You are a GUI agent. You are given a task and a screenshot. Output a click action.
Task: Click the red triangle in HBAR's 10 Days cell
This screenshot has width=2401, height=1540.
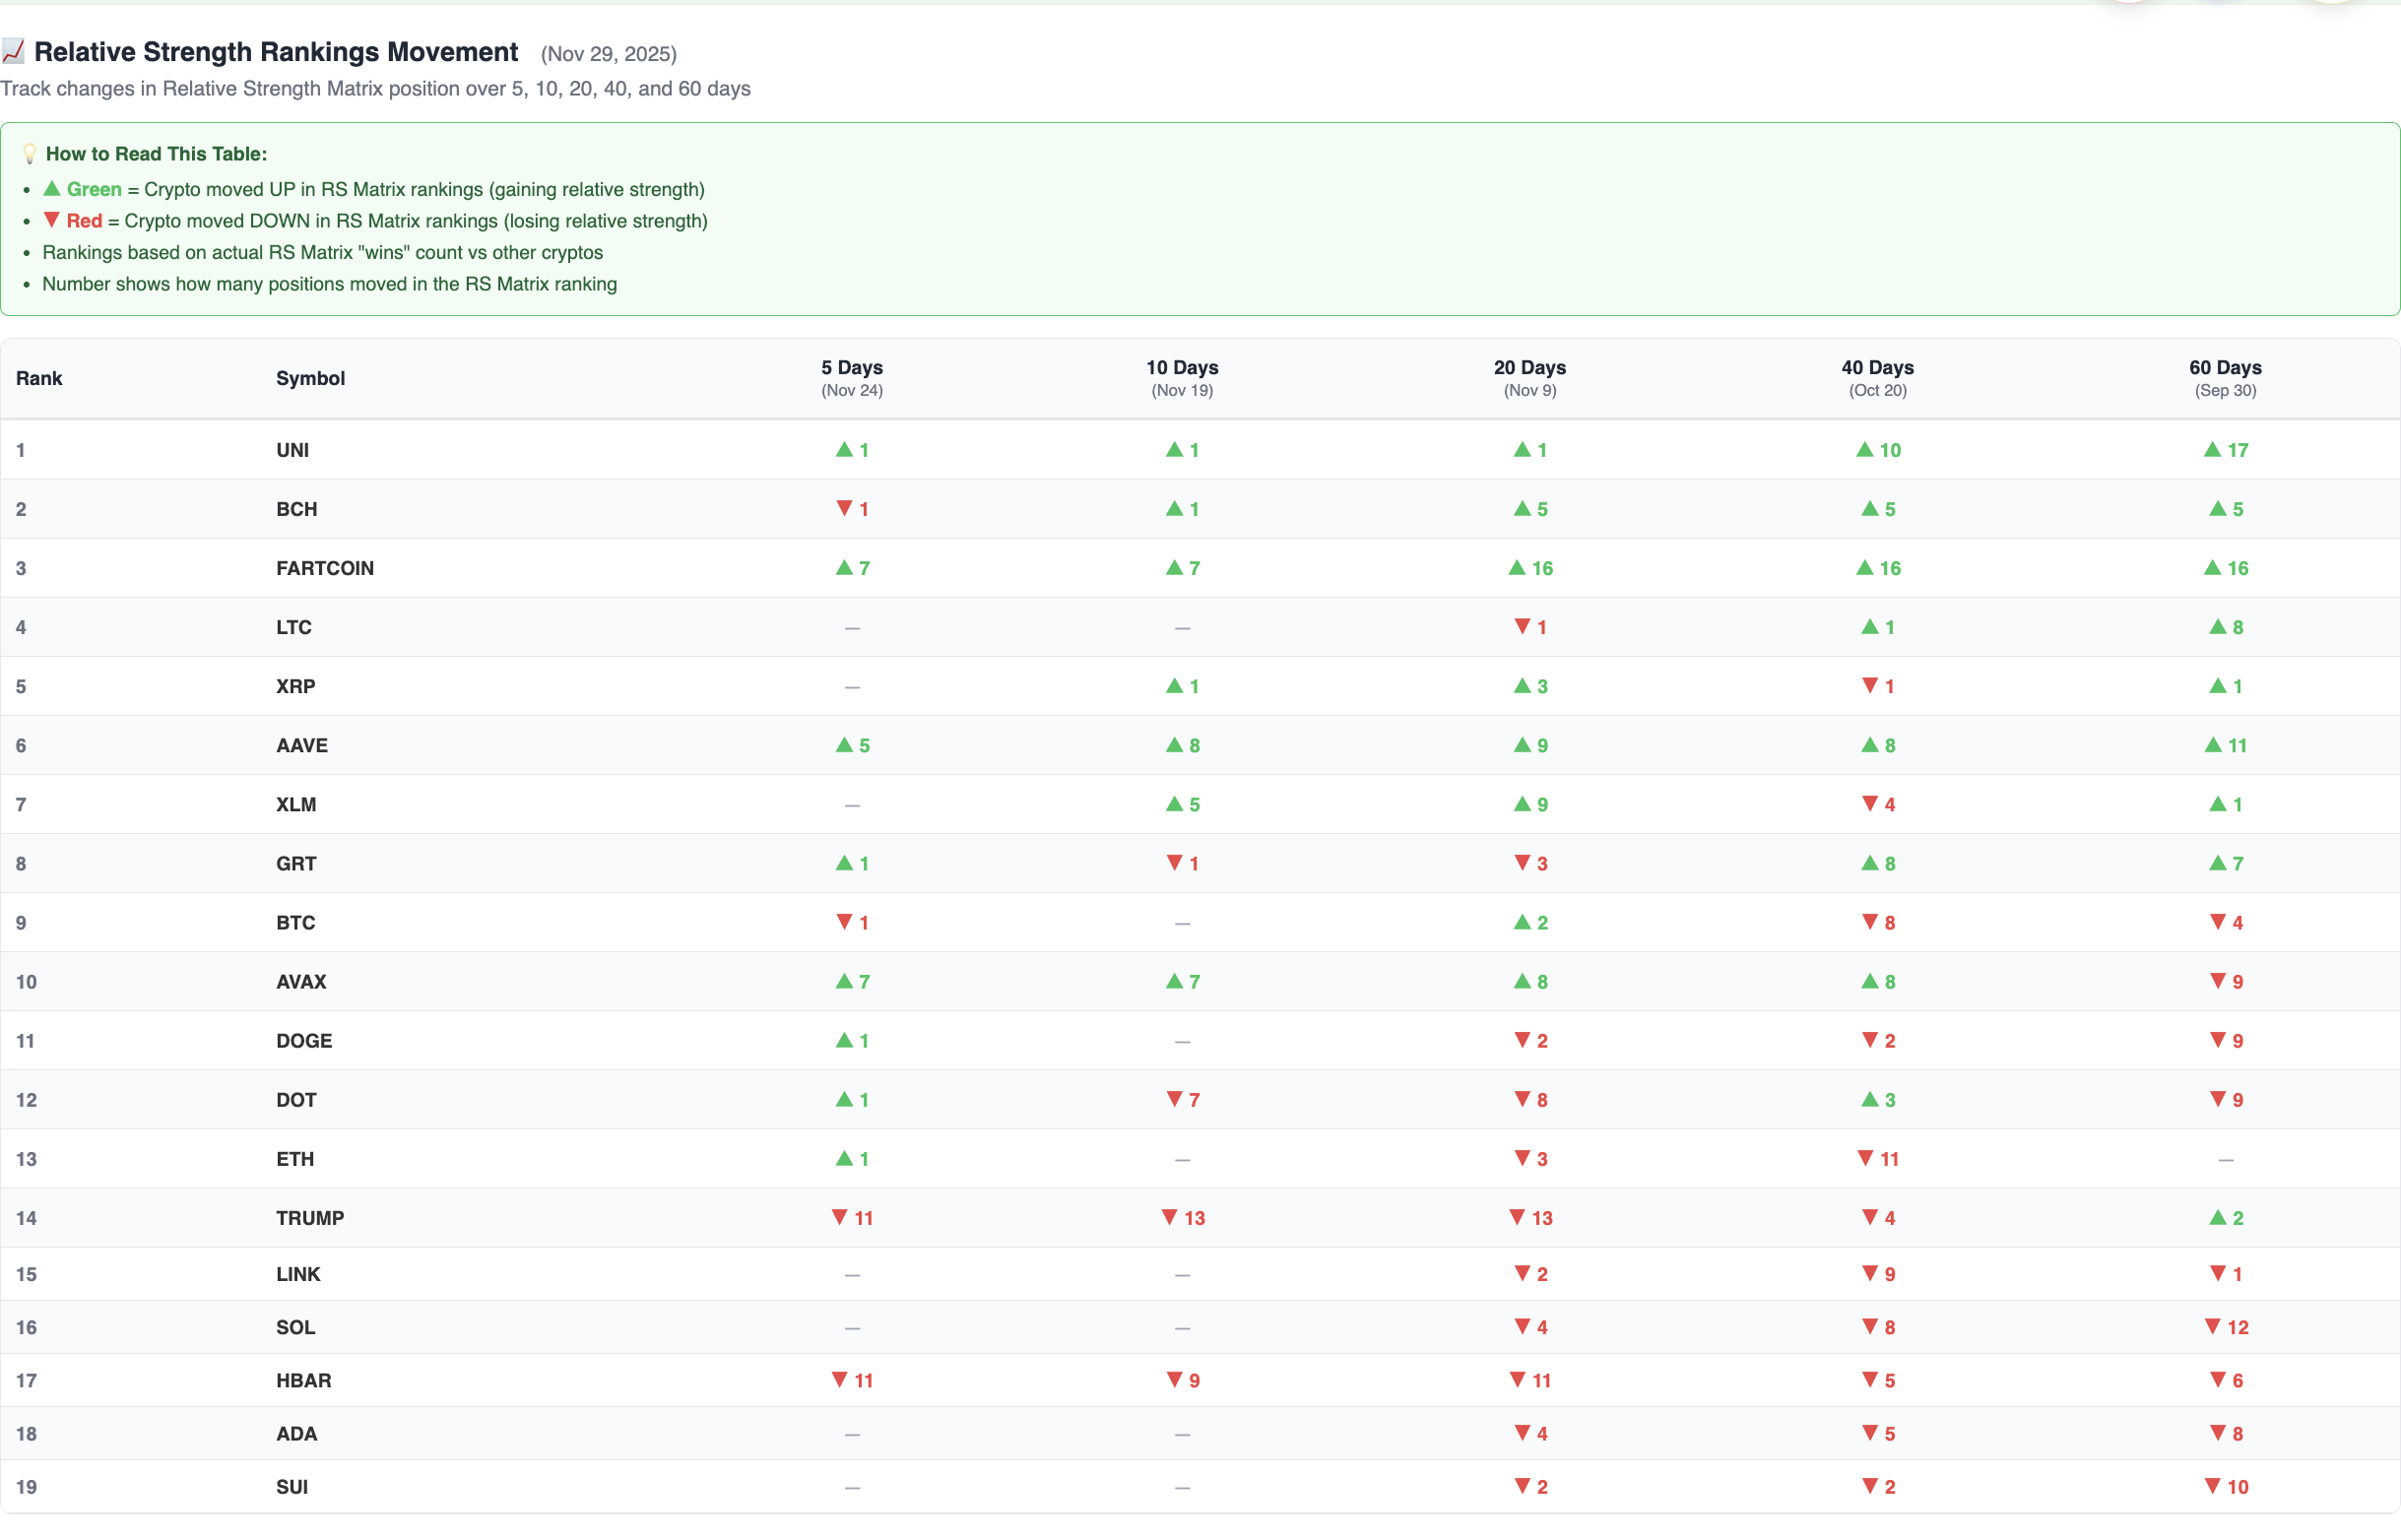[x=1174, y=1380]
